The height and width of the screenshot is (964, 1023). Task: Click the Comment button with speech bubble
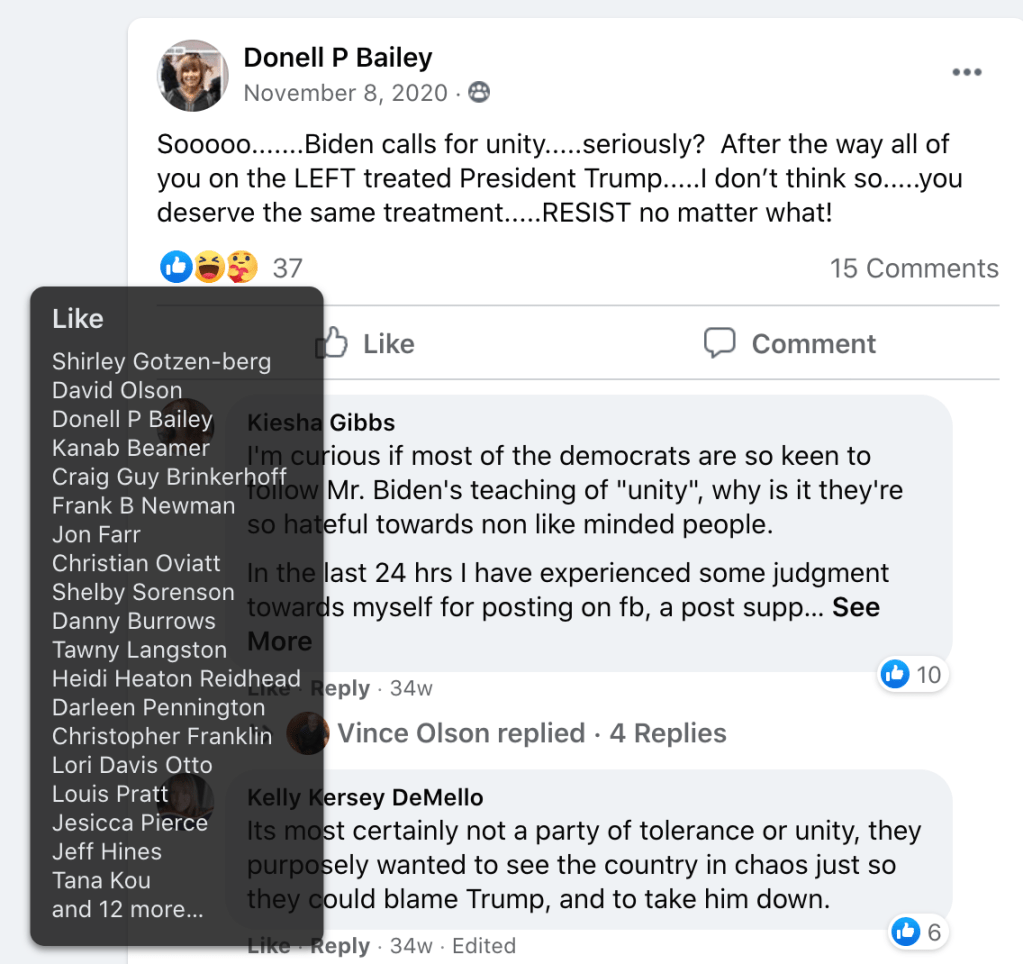790,344
